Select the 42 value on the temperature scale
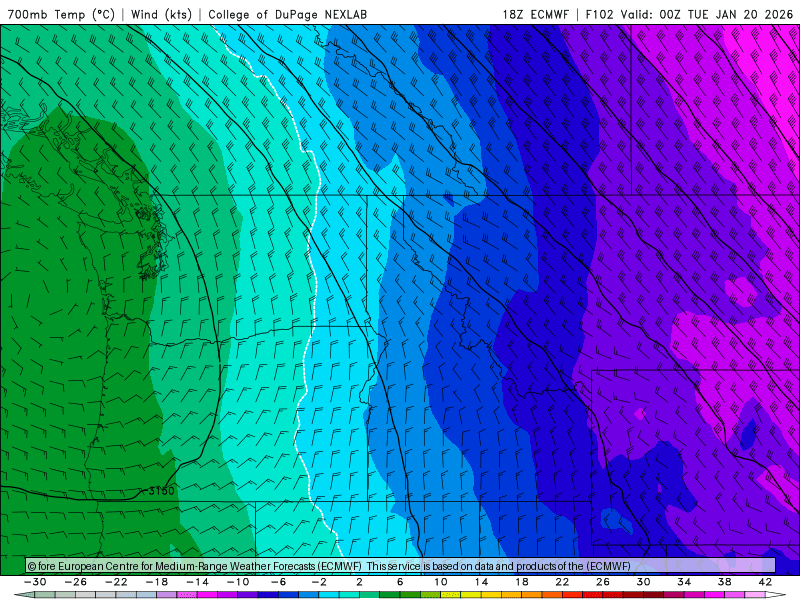This screenshot has width=800, height=600. point(765,582)
